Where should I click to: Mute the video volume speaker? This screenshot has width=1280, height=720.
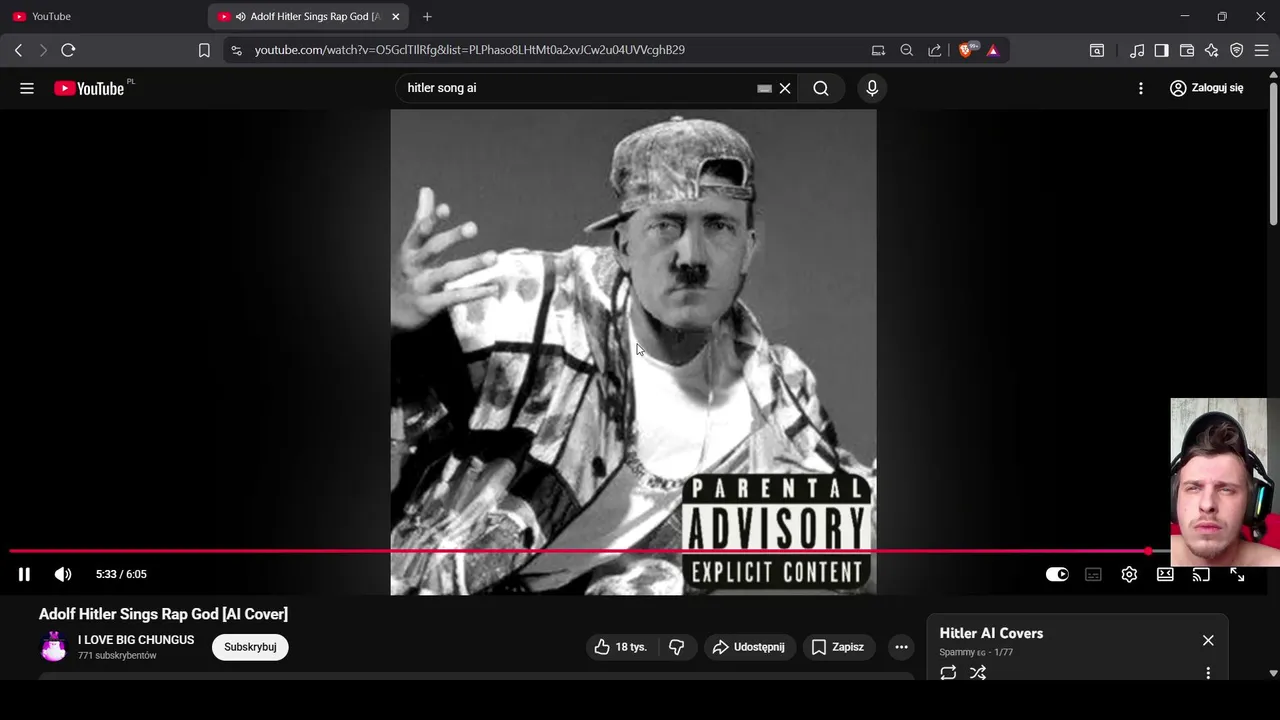coord(63,574)
